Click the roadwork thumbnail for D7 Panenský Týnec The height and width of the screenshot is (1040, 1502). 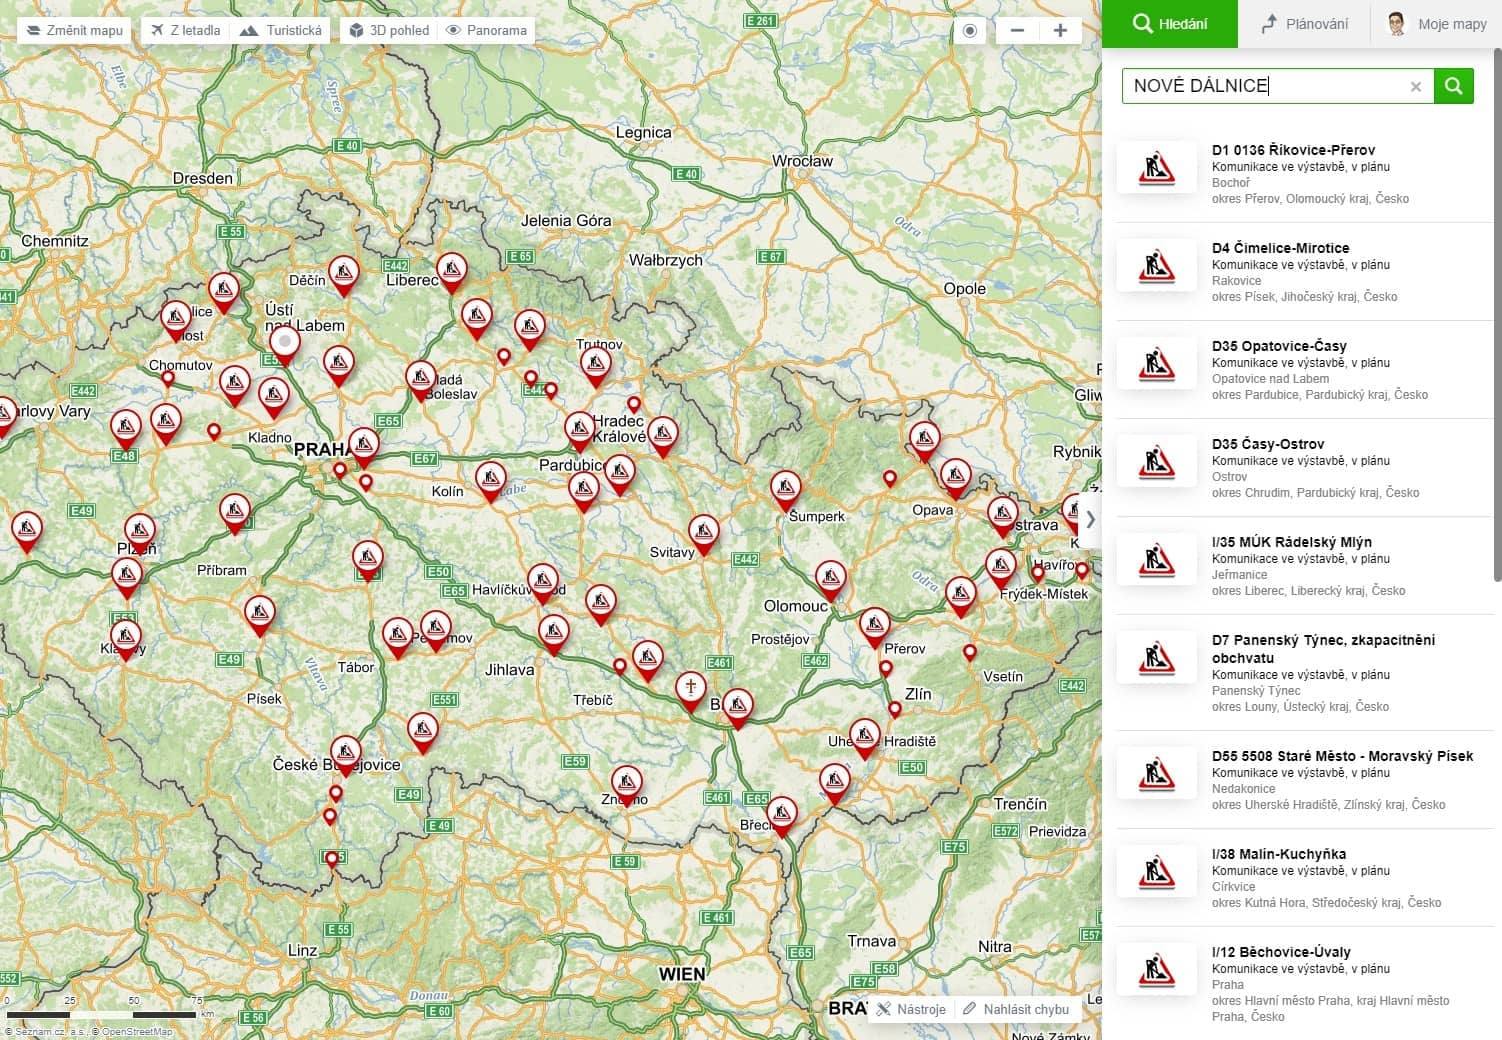pyautogui.click(x=1157, y=657)
